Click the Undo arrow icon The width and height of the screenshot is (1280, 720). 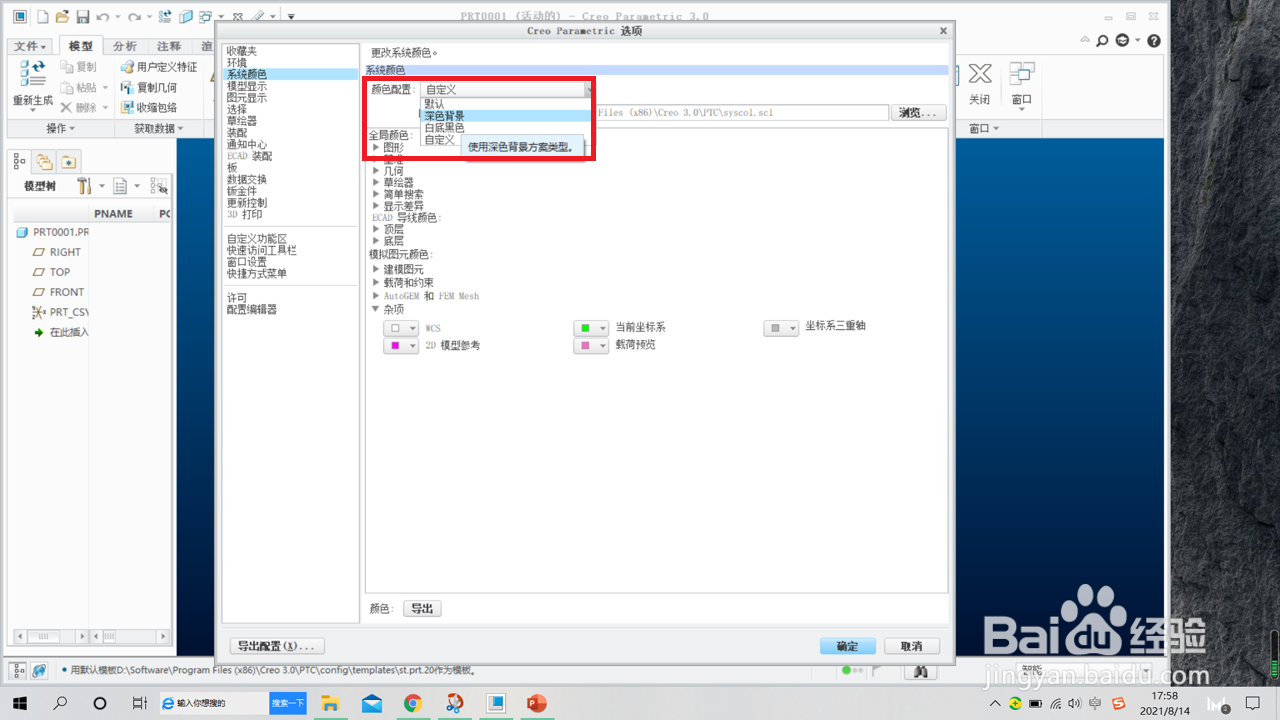tap(102, 16)
